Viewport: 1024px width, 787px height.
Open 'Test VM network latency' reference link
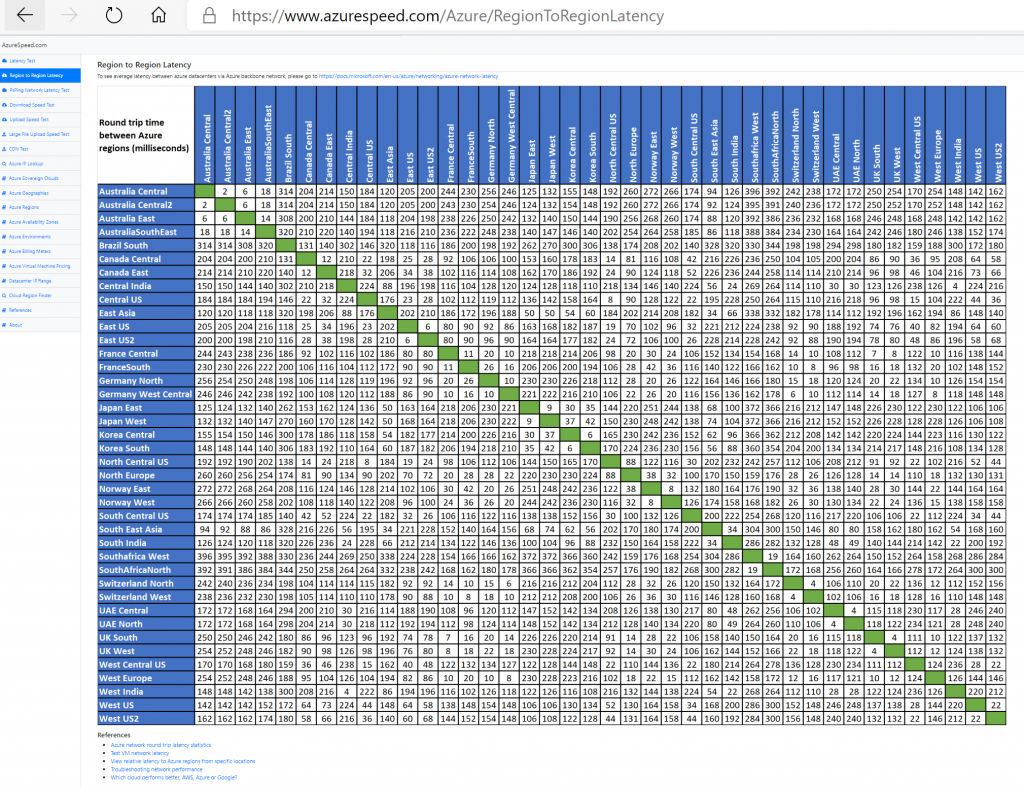(139, 752)
